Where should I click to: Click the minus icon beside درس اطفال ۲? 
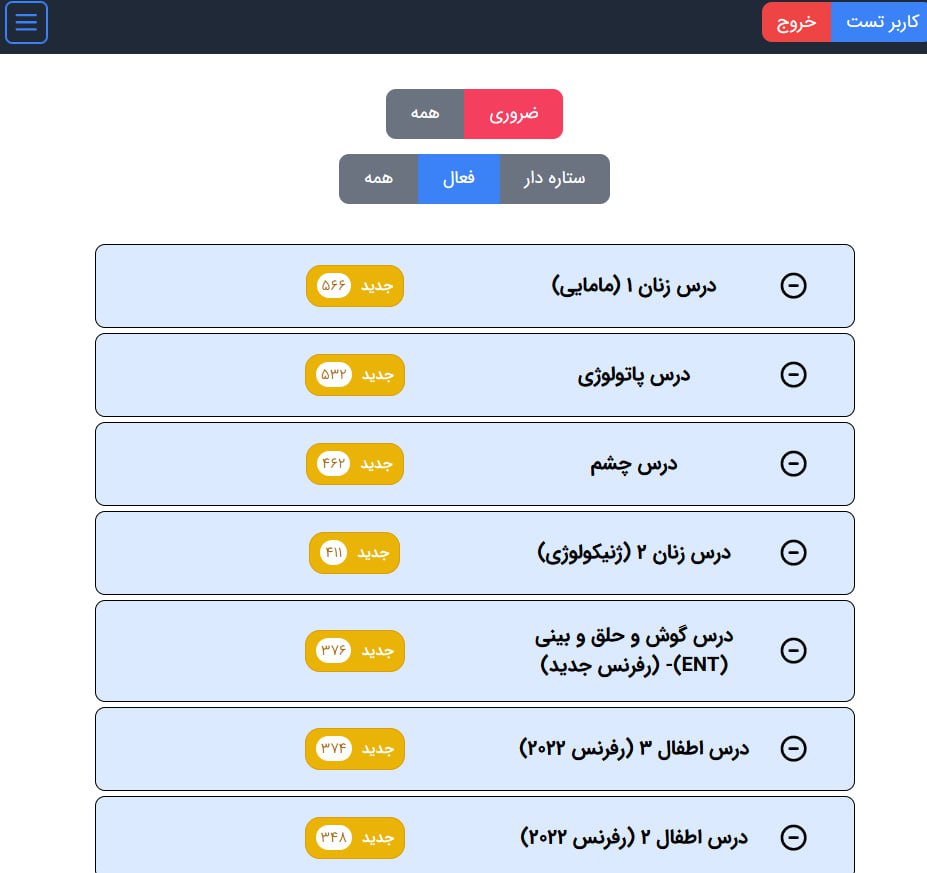[x=793, y=838]
